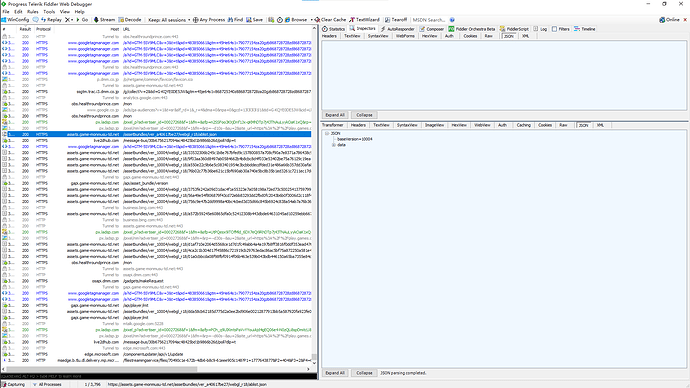
Task: Click the black QuickExec command box
Action: tap(158, 377)
